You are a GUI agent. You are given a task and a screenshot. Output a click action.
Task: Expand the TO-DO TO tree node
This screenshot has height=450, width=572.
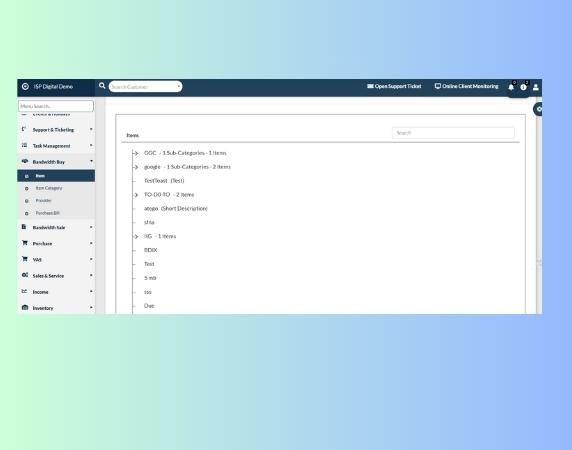point(136,195)
